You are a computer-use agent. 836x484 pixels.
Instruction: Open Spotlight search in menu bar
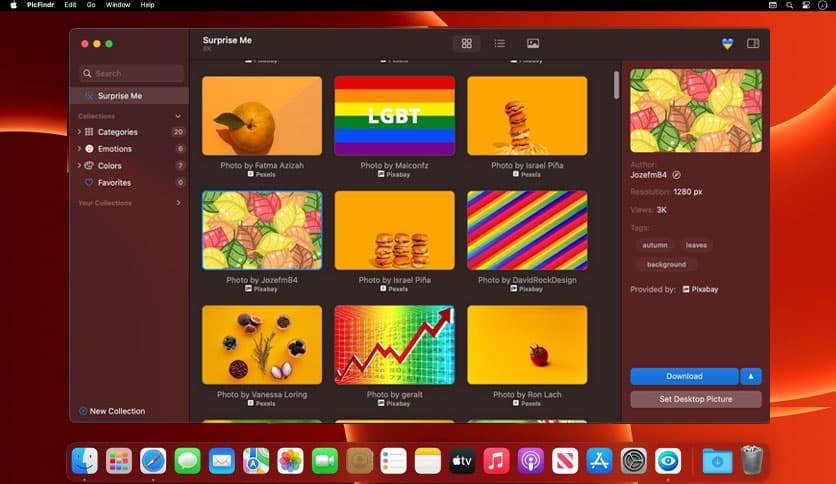(x=789, y=5)
